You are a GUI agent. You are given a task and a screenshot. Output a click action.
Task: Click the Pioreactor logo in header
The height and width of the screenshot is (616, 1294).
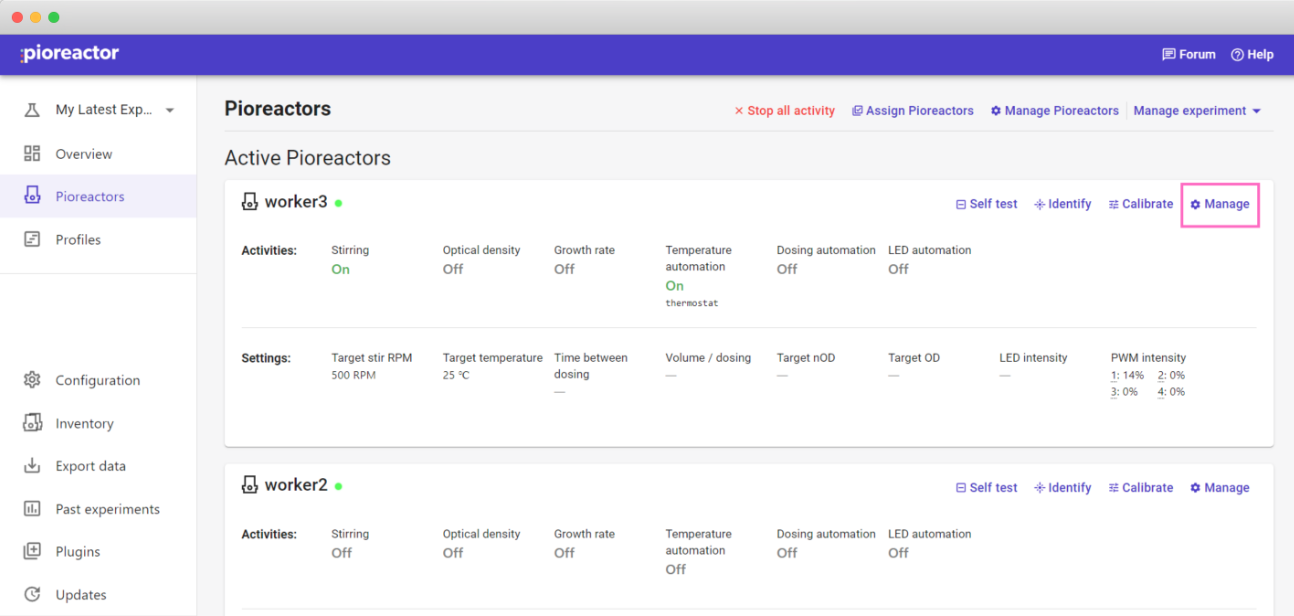(x=70, y=54)
